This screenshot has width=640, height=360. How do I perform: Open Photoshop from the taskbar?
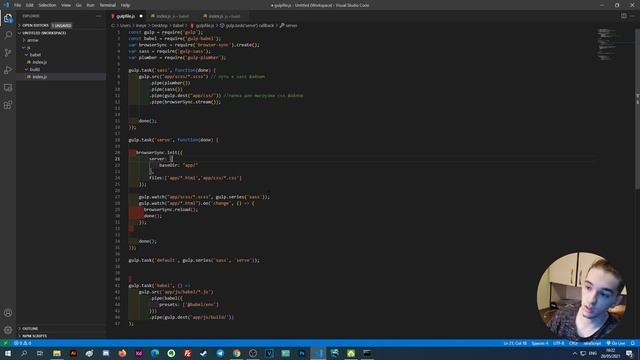(302, 353)
